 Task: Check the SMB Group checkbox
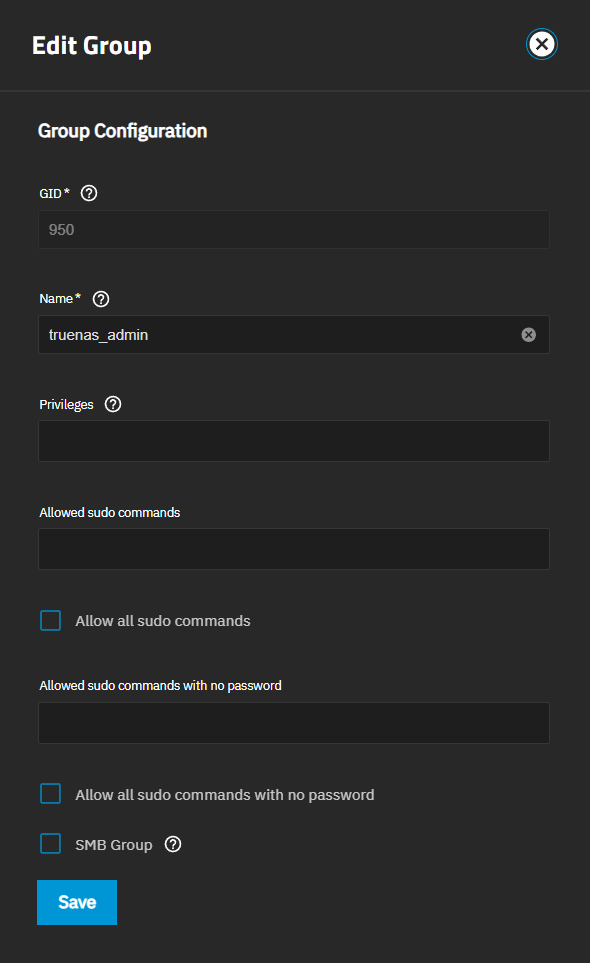[x=50, y=844]
